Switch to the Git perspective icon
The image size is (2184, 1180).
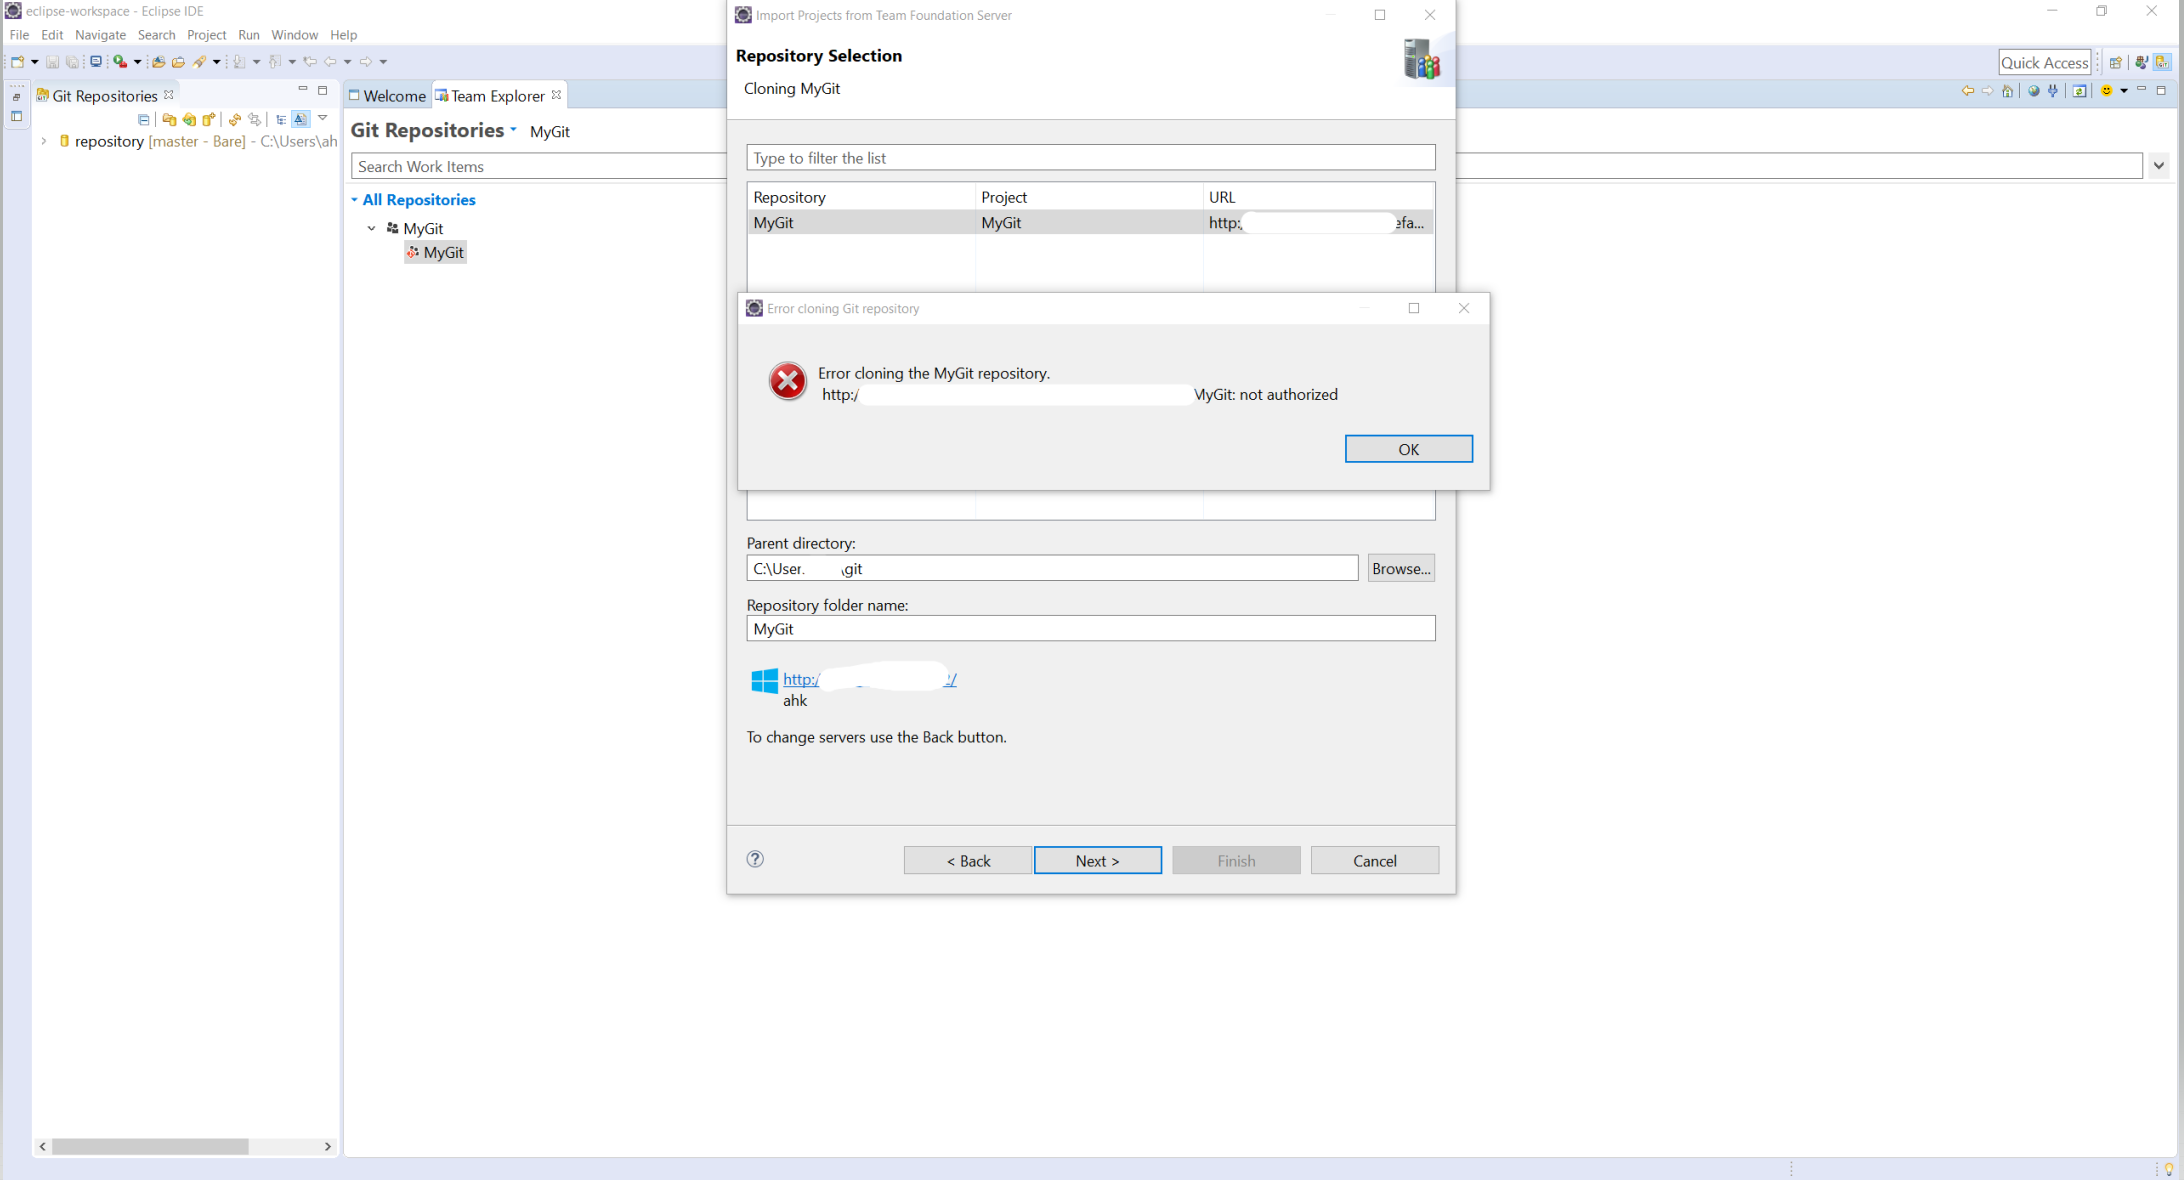(x=2162, y=62)
